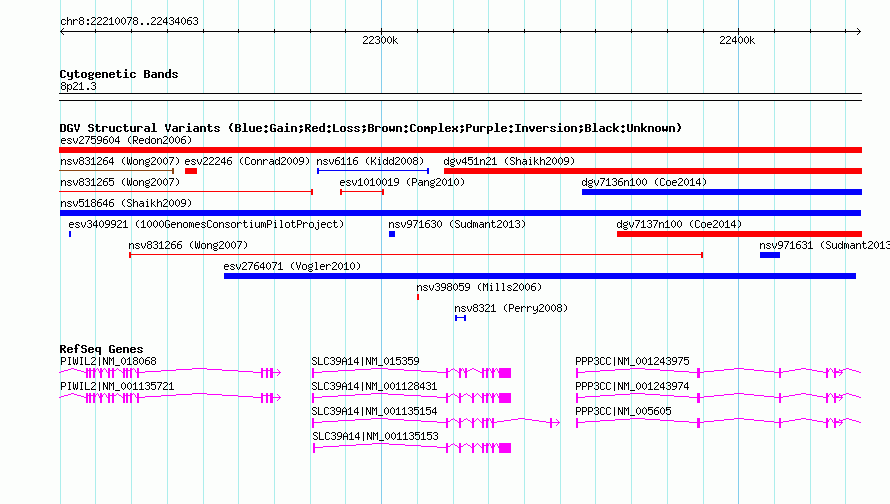Click the chr8:22210078..22434063 region label
Screen dimensions: 890x504
tap(129, 22)
